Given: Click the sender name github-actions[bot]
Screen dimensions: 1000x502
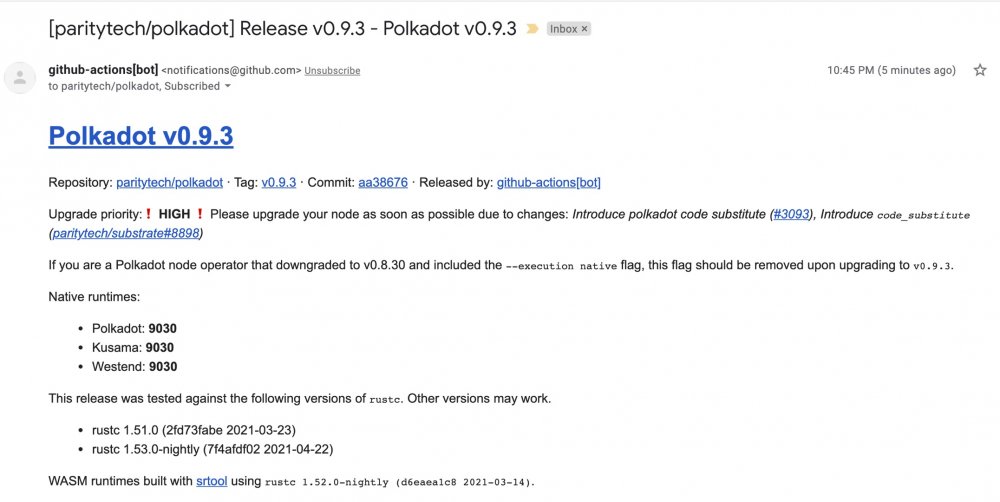Looking at the screenshot, I should (x=103, y=70).
